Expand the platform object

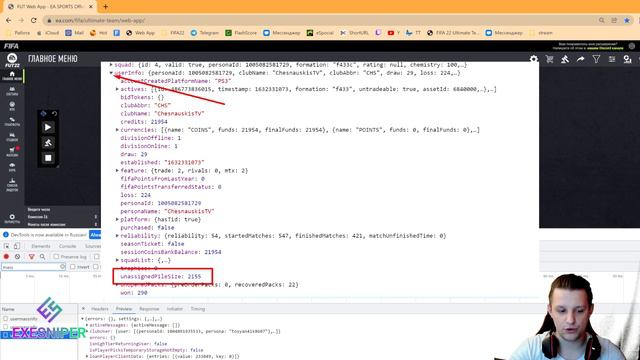pyautogui.click(x=117, y=220)
